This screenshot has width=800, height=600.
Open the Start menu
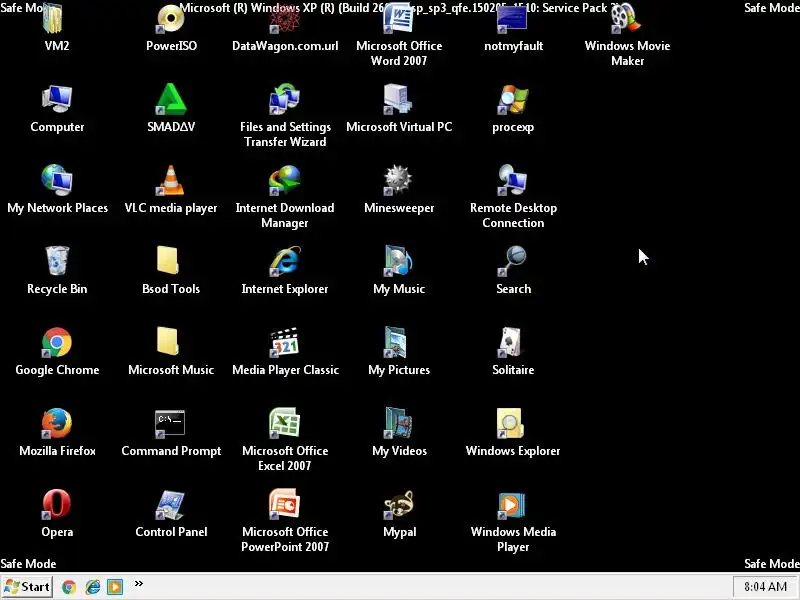pyautogui.click(x=27, y=587)
